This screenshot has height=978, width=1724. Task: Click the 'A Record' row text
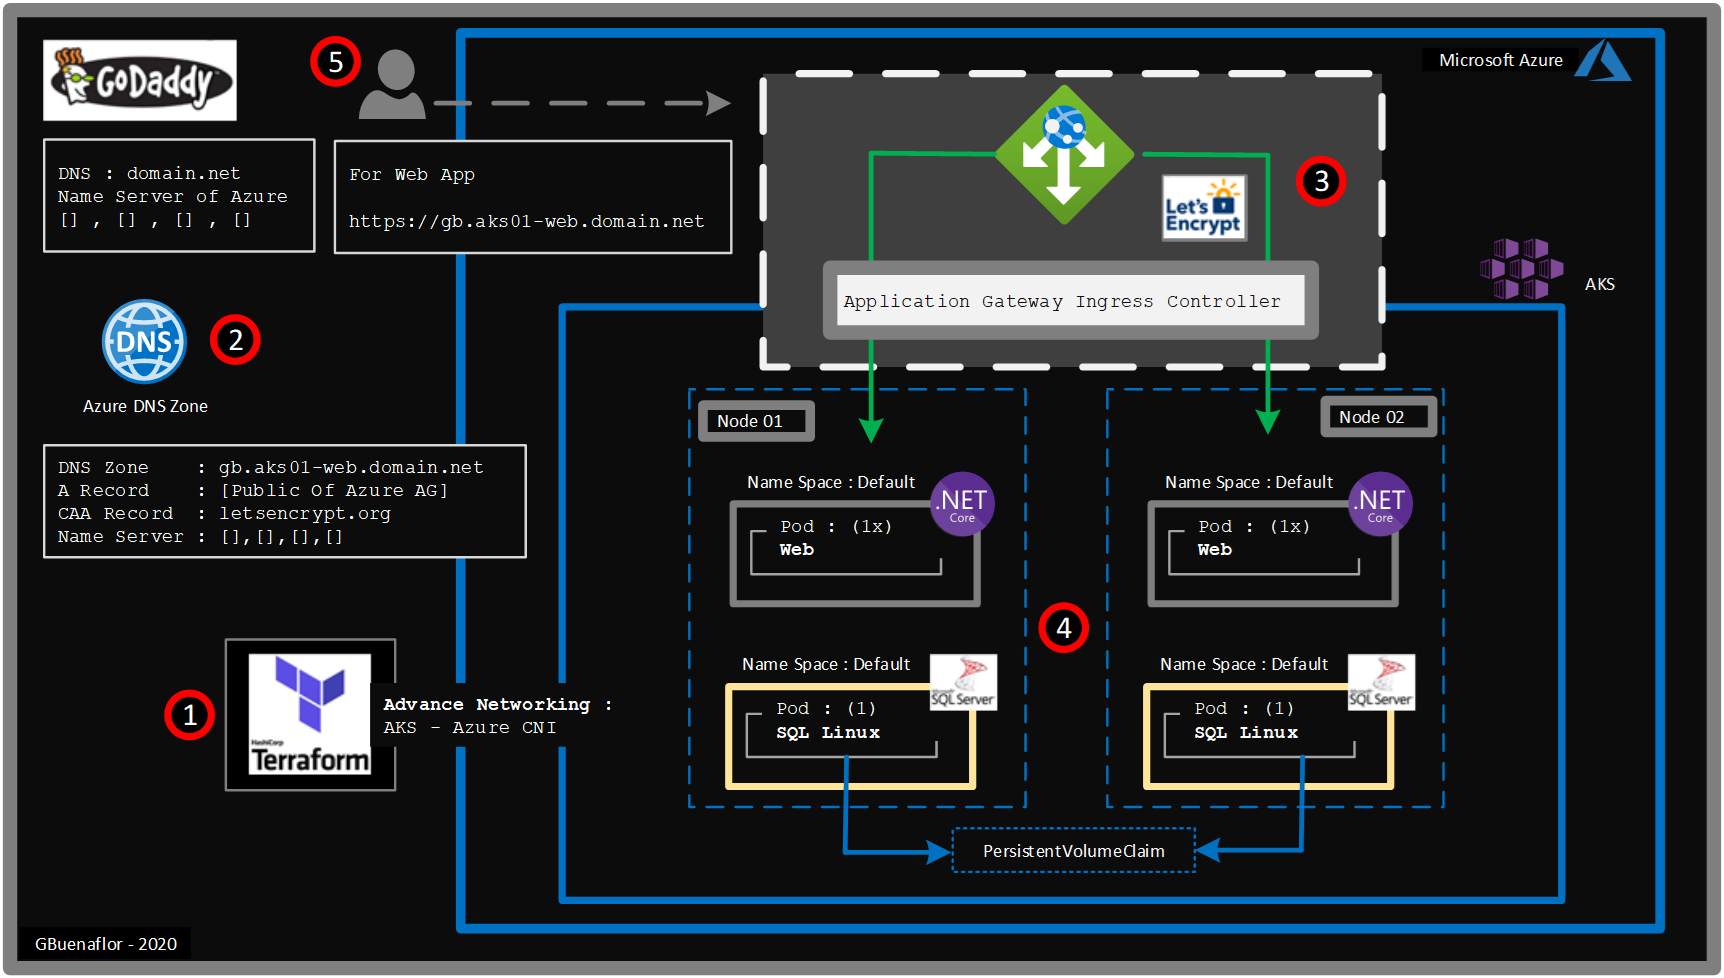point(252,490)
